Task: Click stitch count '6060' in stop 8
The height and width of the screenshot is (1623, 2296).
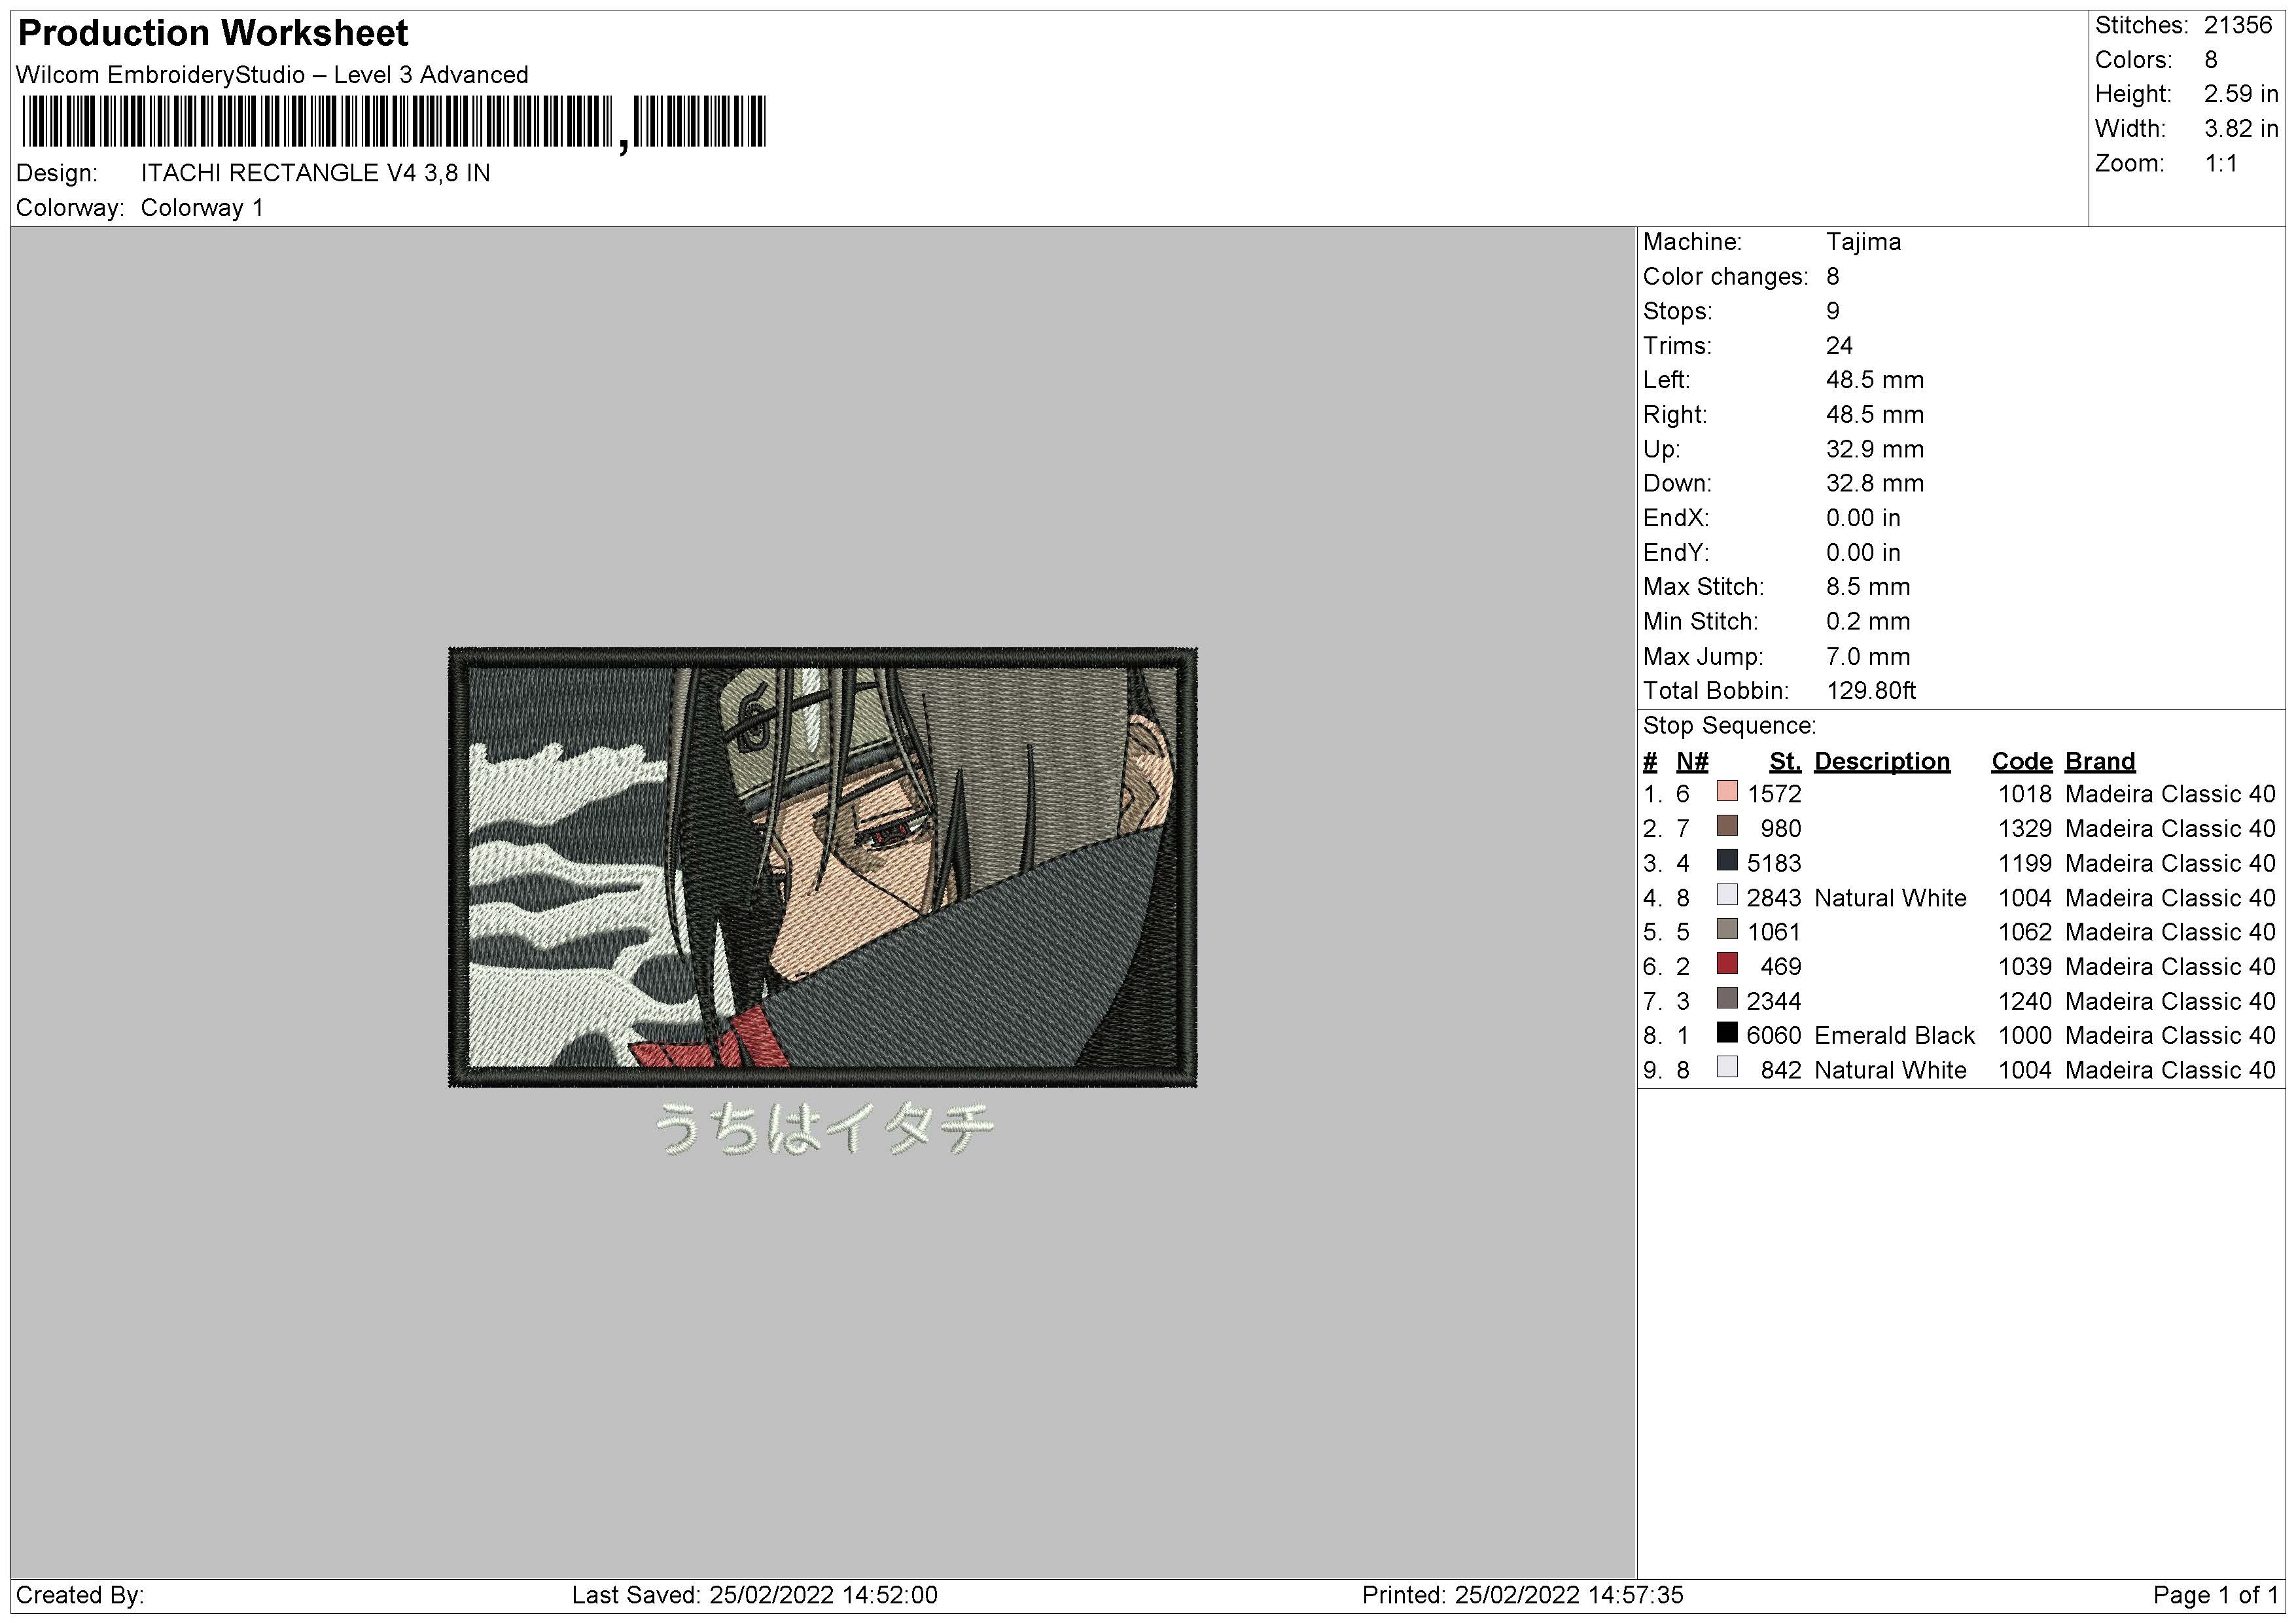Action: 1774,1036
